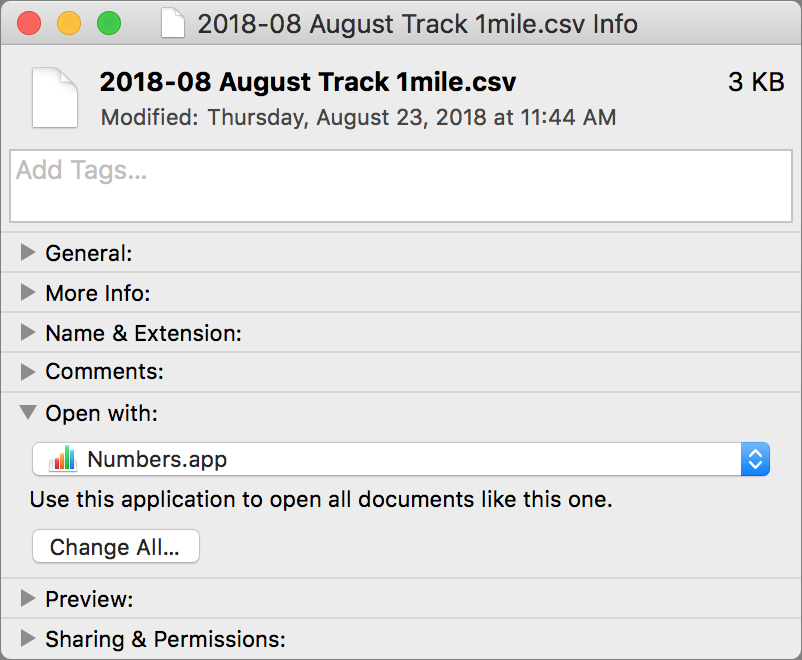802x660 pixels.
Task: Close the Info window with red button
Action: (29, 24)
